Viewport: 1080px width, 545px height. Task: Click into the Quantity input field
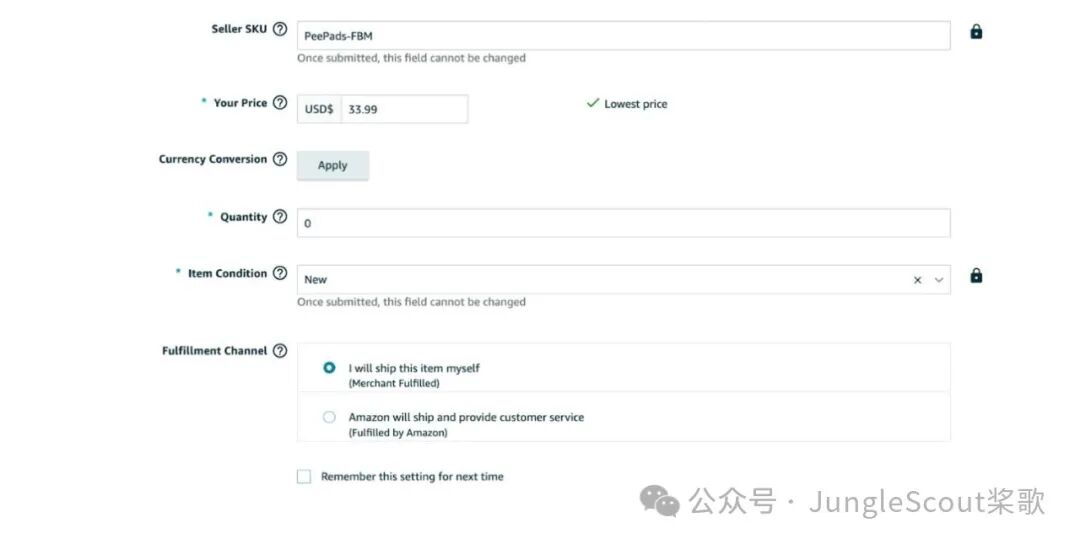pos(622,223)
